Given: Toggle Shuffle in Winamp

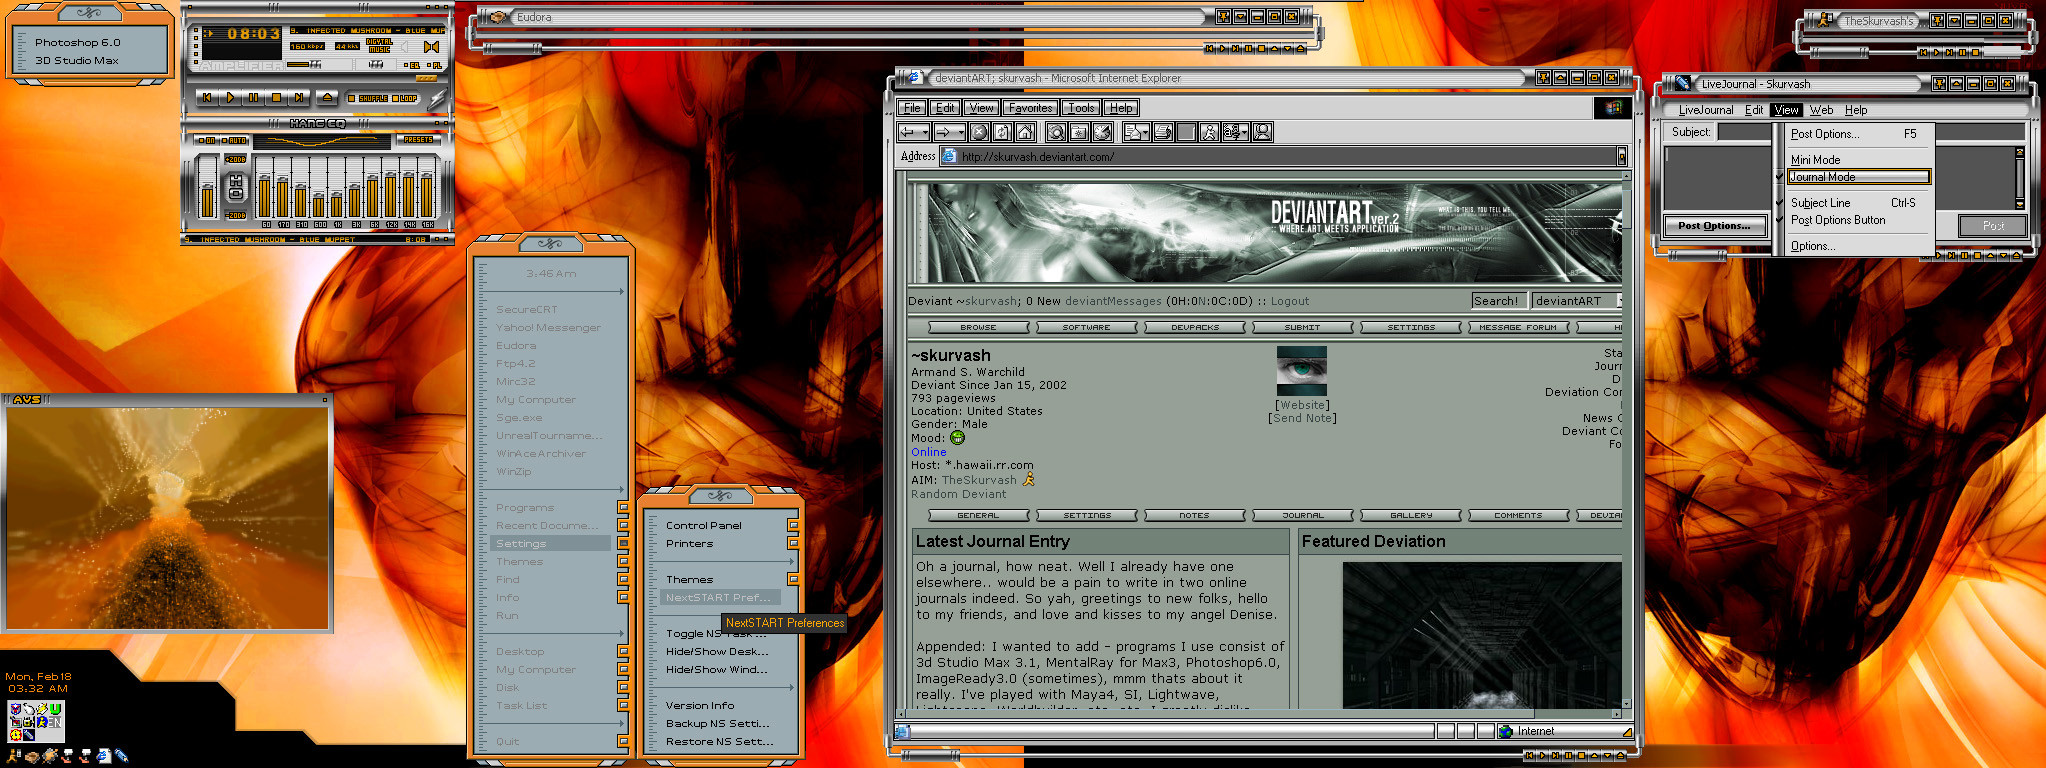Looking at the screenshot, I should 368,98.
